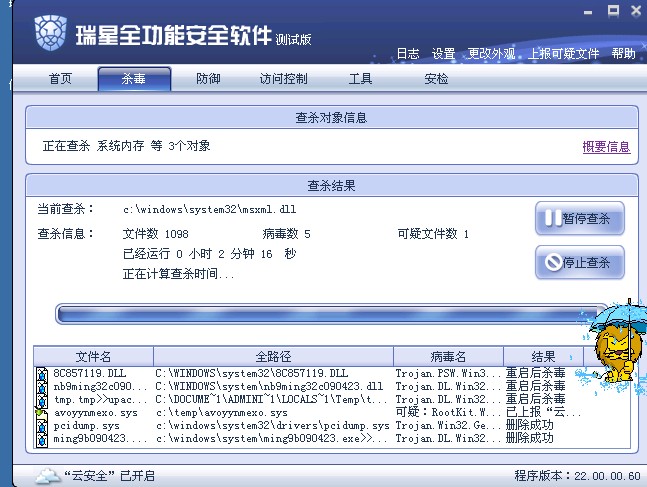Click the 文件数 1098 count
The width and height of the screenshot is (647, 487).
(156, 234)
